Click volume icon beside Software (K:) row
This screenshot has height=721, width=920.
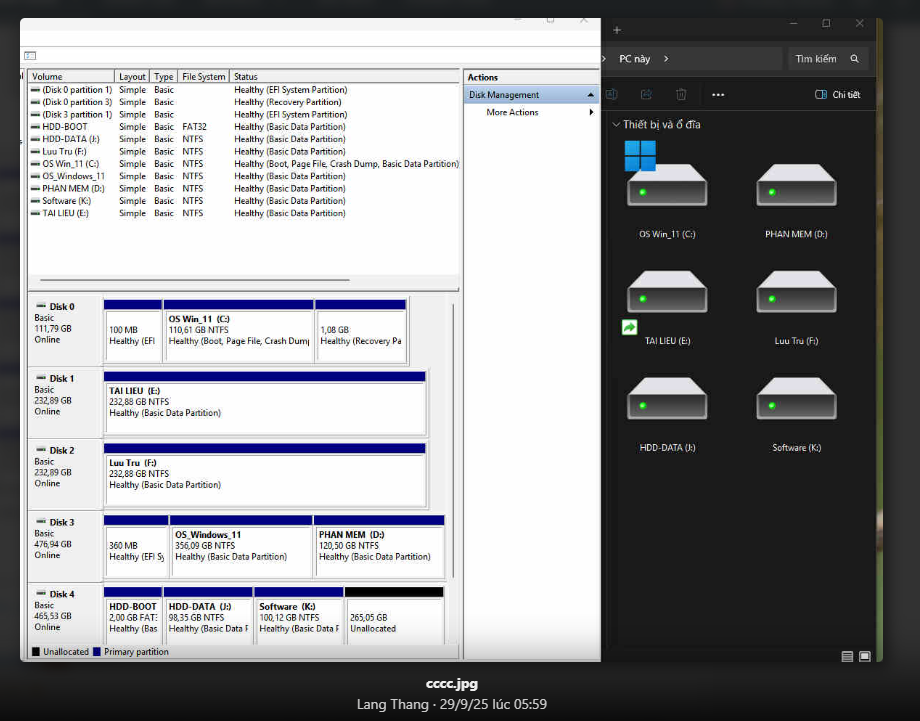tap(35, 201)
